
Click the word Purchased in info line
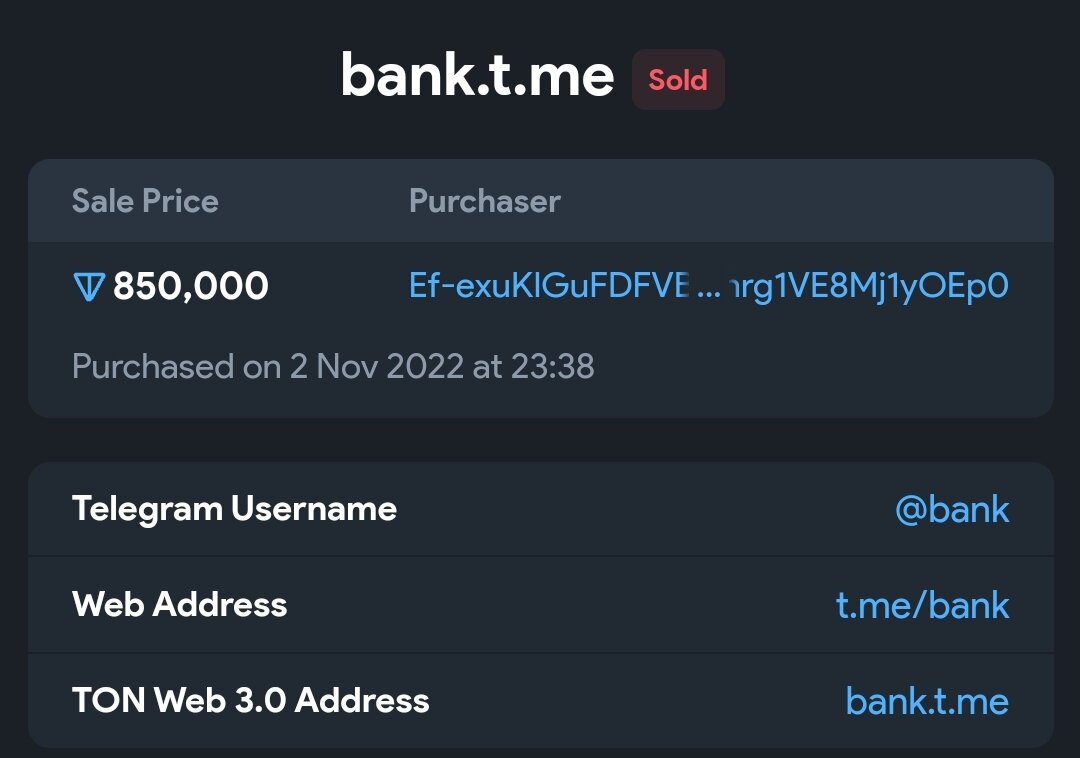(153, 366)
